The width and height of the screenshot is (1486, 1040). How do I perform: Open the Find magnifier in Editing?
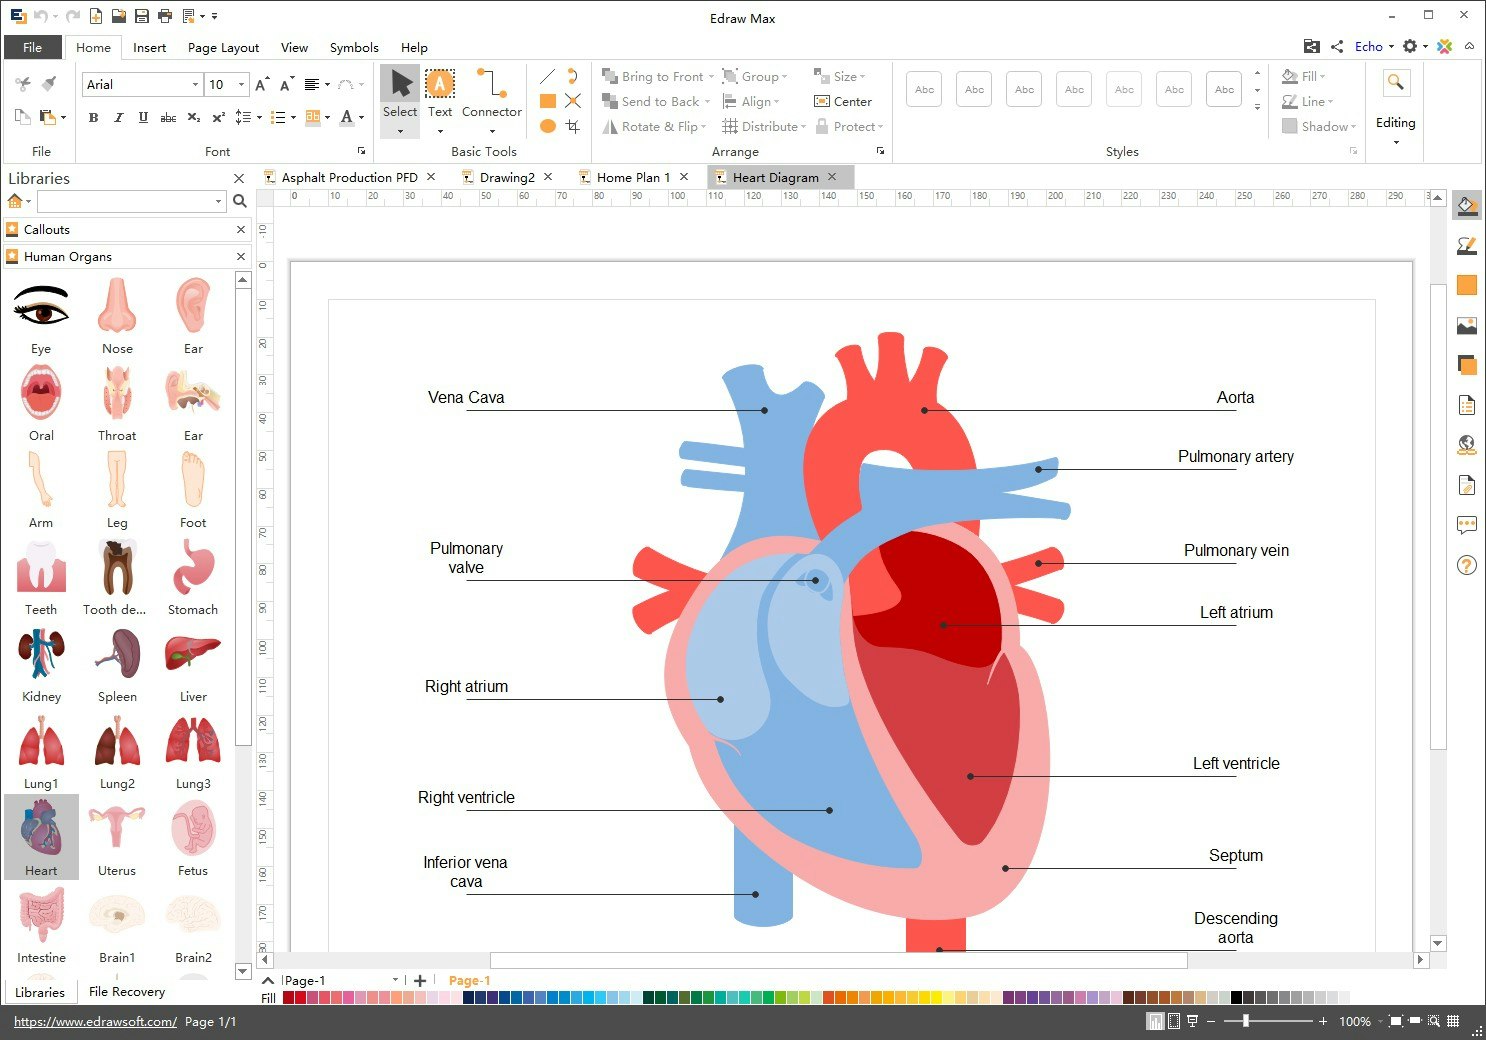[x=1395, y=83]
